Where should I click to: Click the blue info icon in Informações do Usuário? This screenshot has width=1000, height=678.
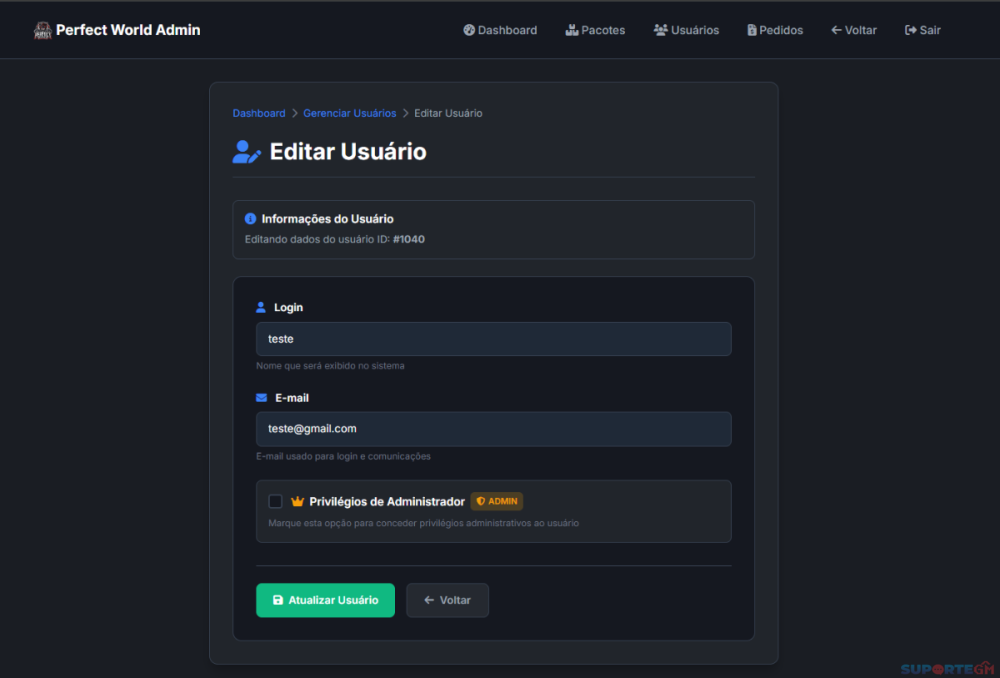pos(251,219)
